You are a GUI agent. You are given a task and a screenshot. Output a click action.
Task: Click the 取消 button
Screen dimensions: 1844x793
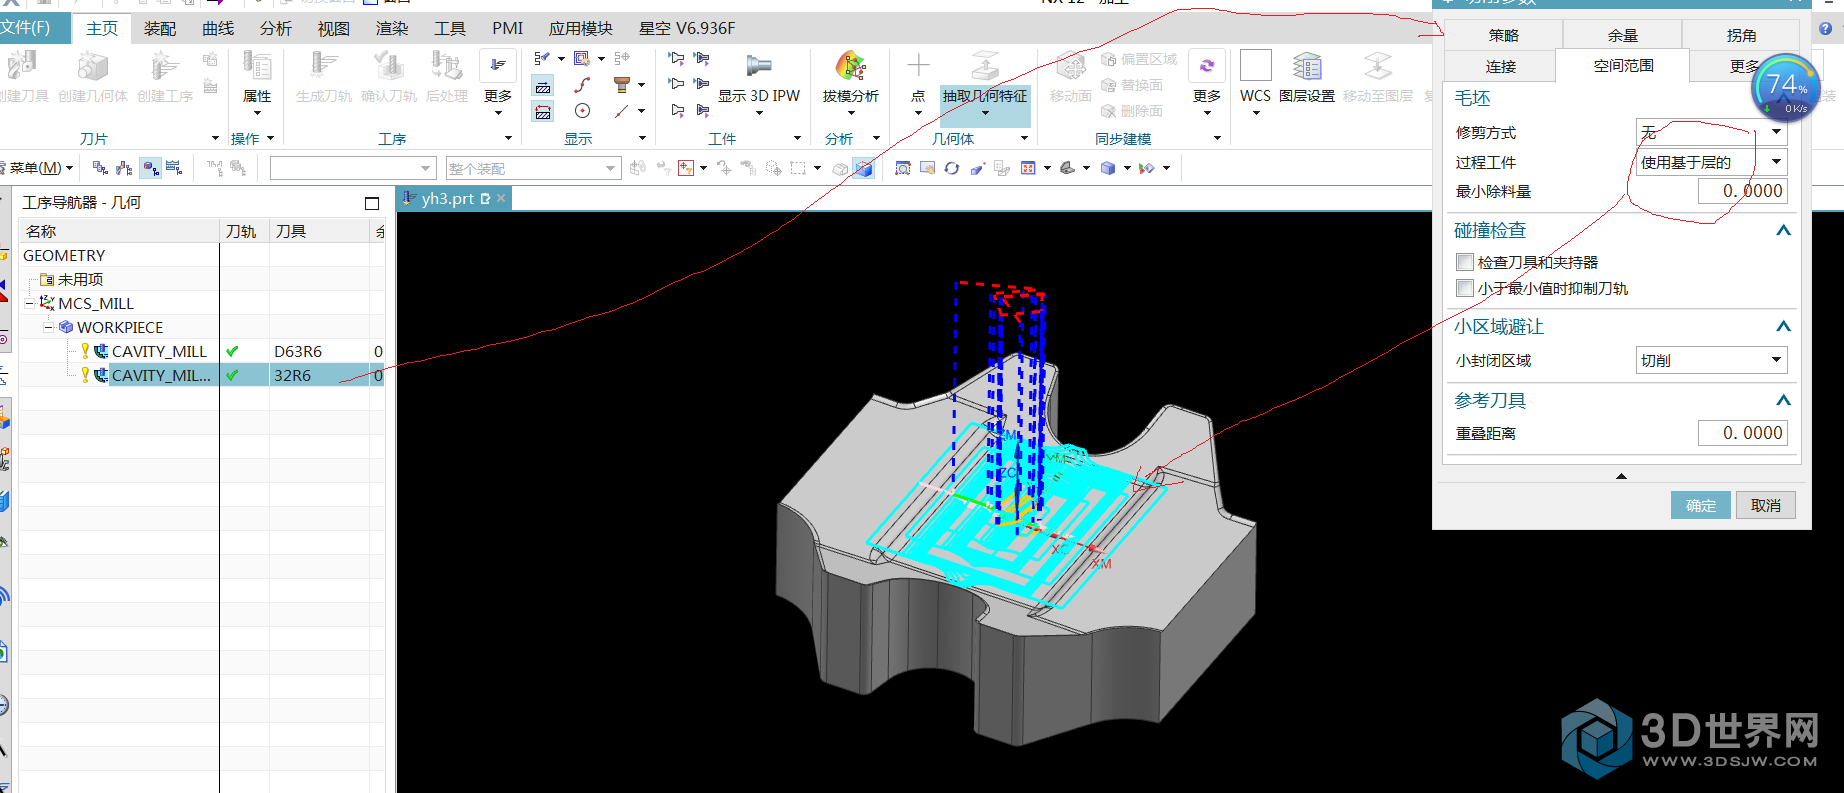pos(1766,505)
